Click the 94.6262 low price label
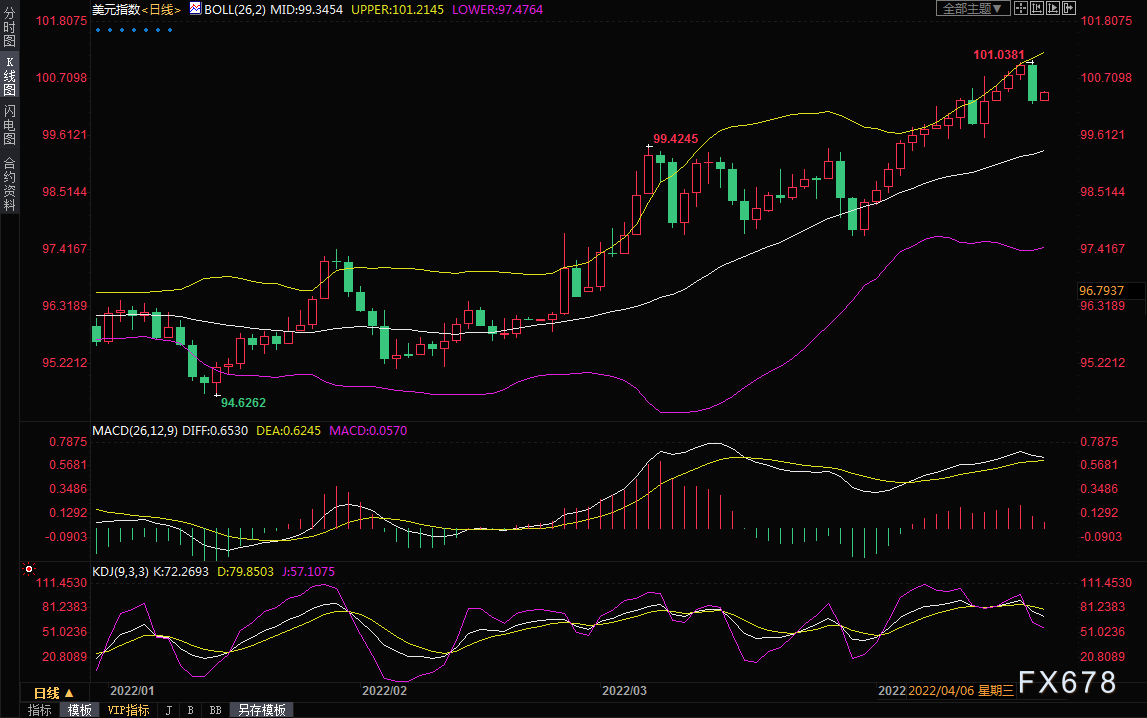Viewport: 1147px width, 718px height. (x=244, y=403)
